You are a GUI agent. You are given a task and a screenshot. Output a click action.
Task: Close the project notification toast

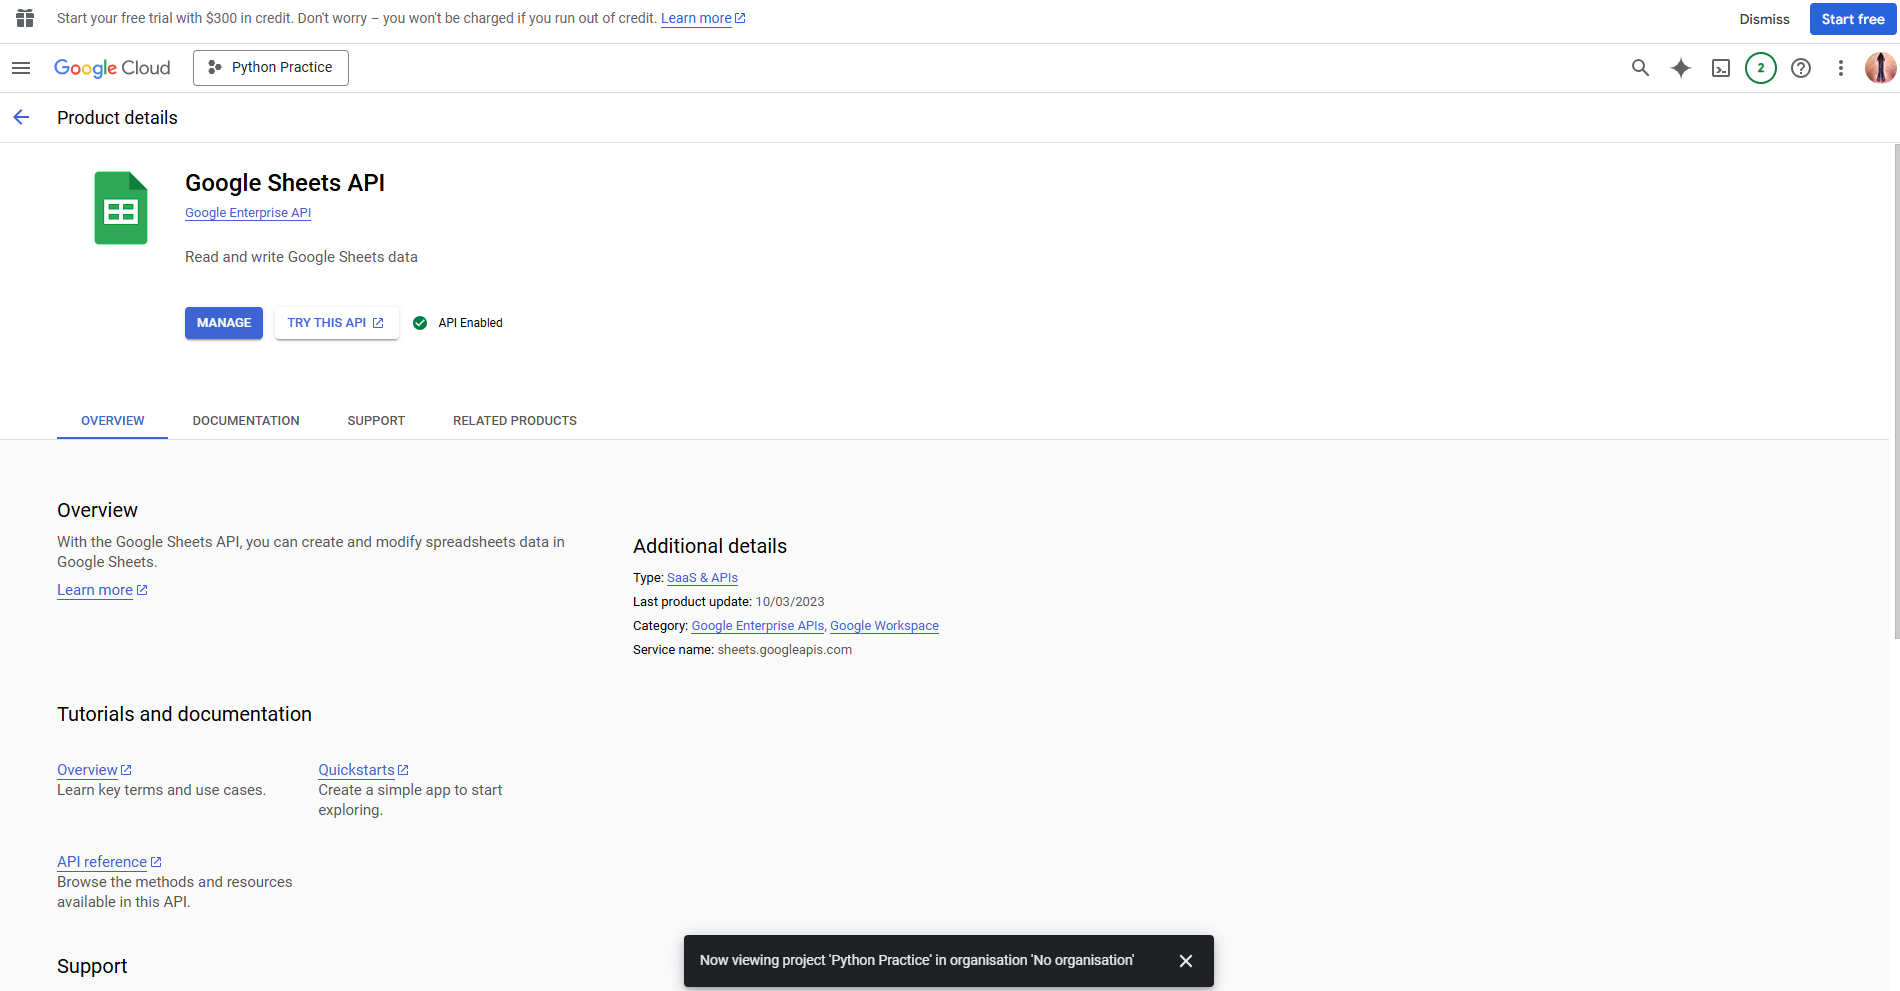coord(1186,961)
